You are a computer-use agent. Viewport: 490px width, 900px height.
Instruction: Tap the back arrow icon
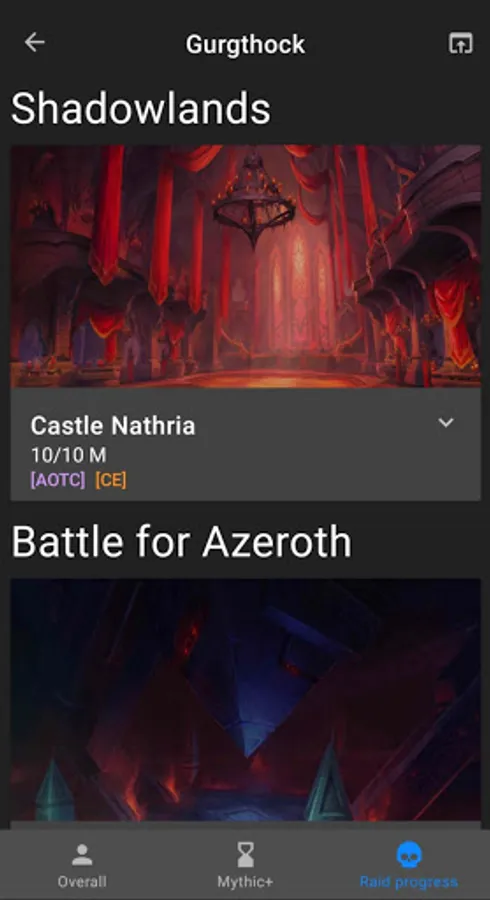pos(34,42)
